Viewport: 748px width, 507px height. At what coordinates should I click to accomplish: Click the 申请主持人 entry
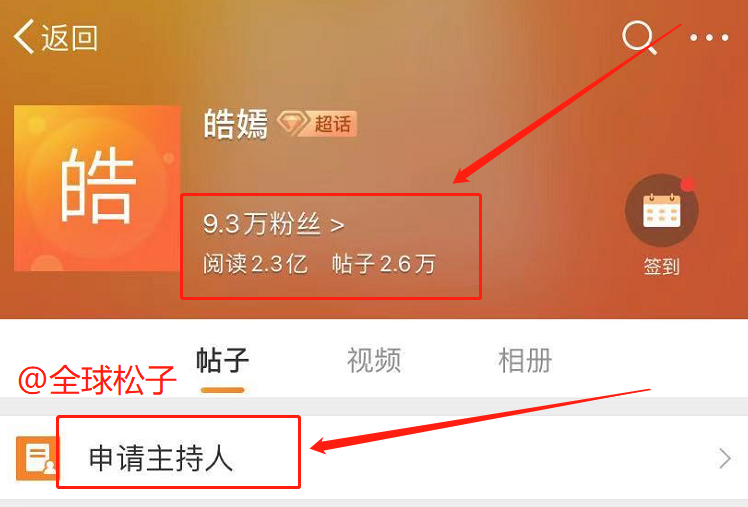click(x=161, y=458)
